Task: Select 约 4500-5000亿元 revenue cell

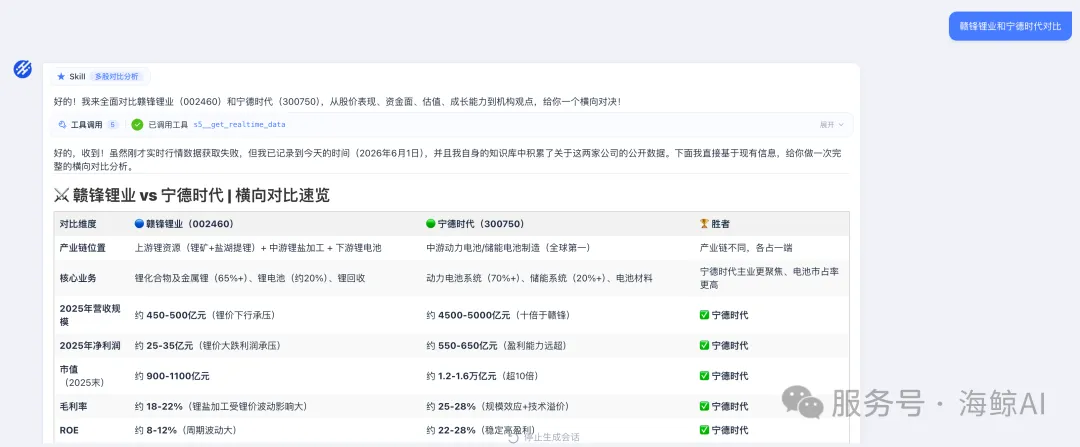Action: (498, 315)
